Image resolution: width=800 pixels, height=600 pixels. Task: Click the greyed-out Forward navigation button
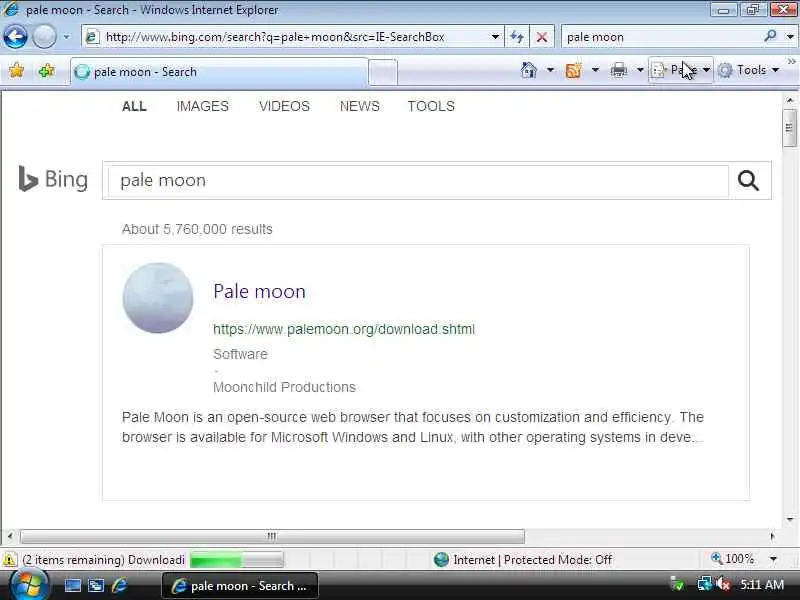click(x=44, y=37)
